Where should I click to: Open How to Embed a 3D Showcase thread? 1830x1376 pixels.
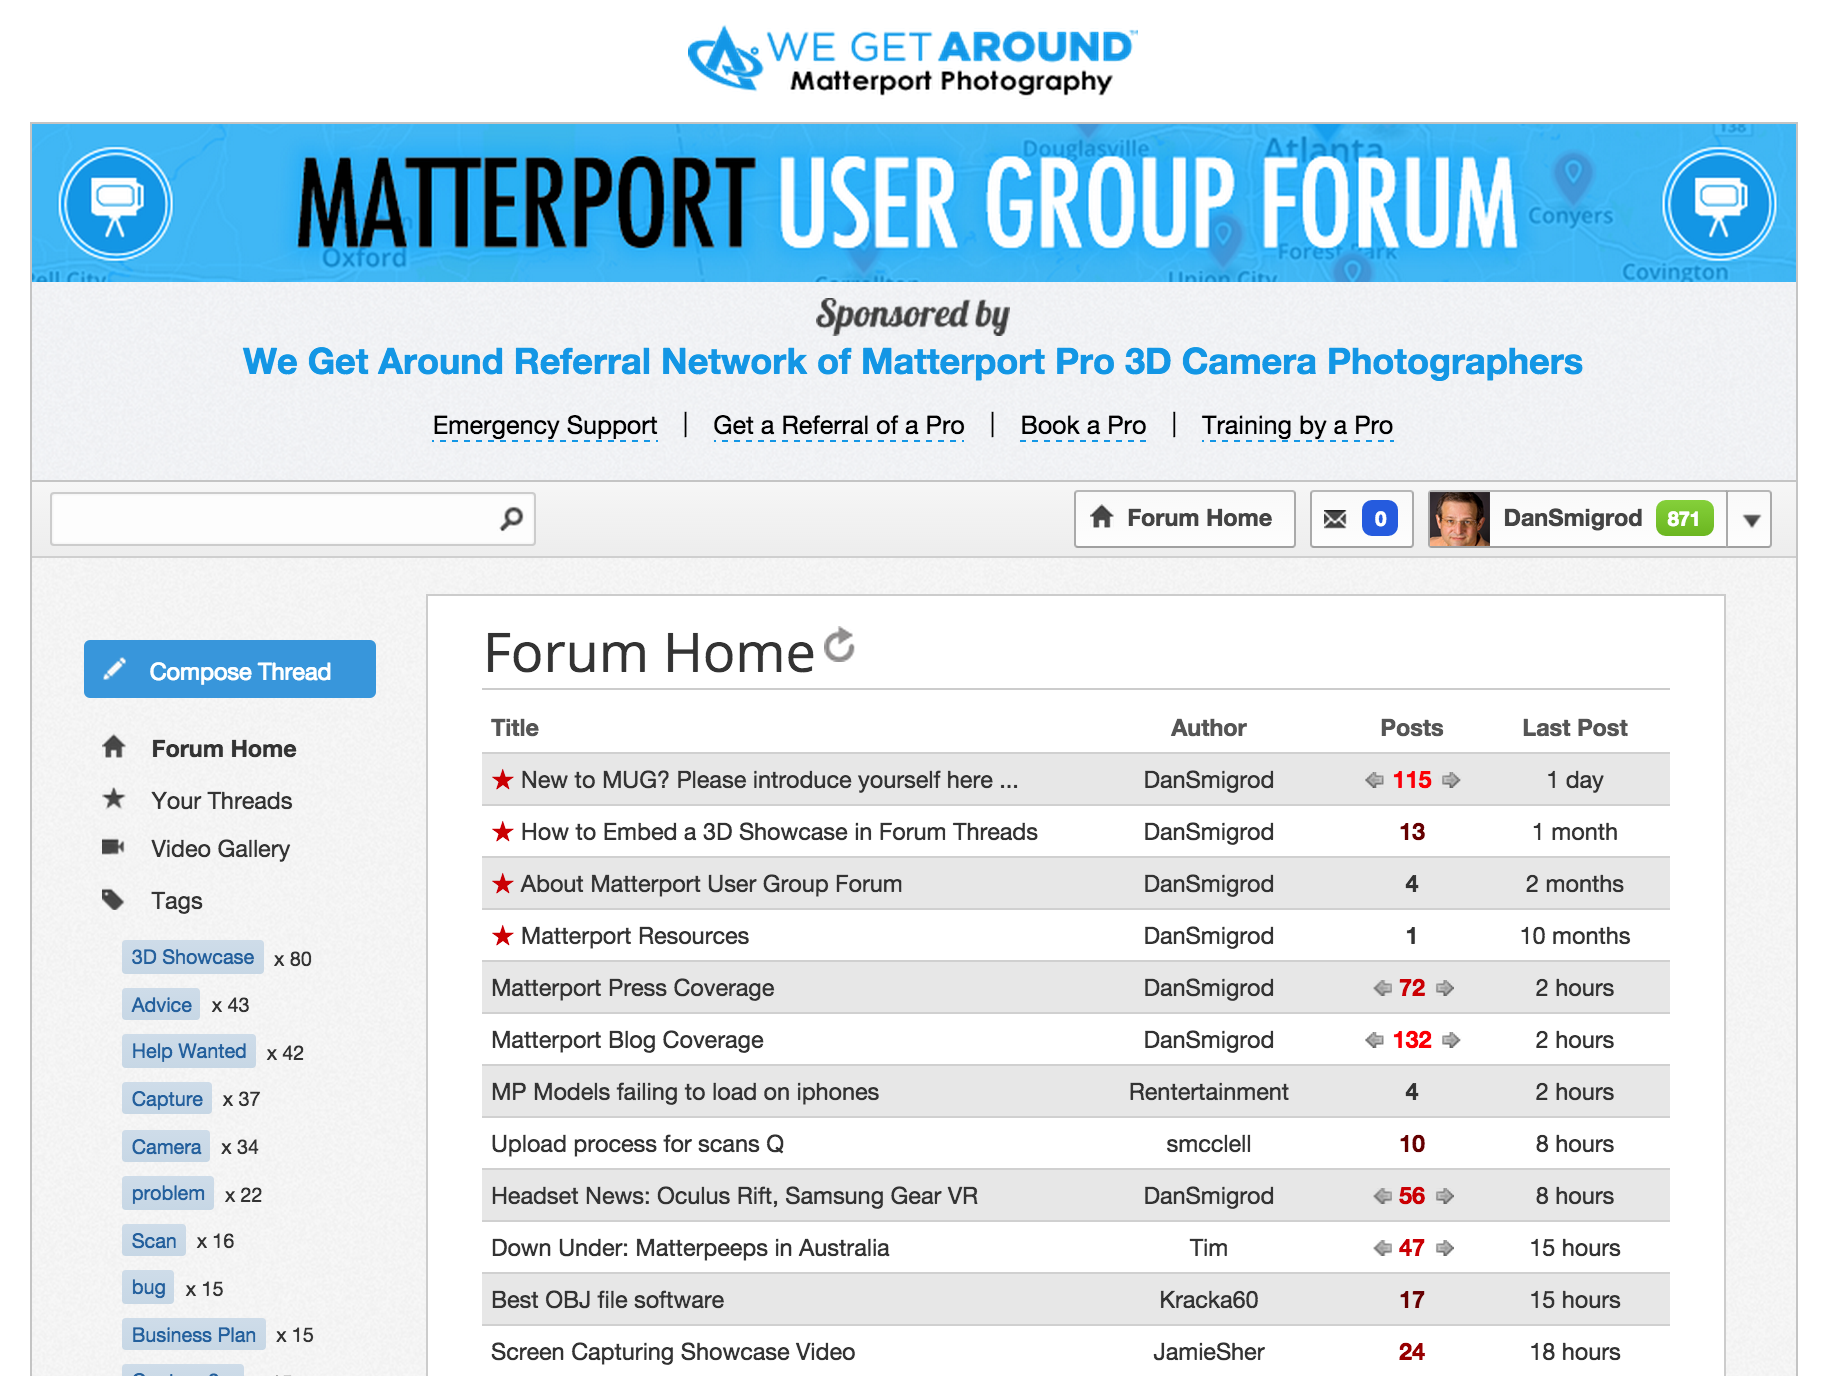pyautogui.click(x=779, y=832)
